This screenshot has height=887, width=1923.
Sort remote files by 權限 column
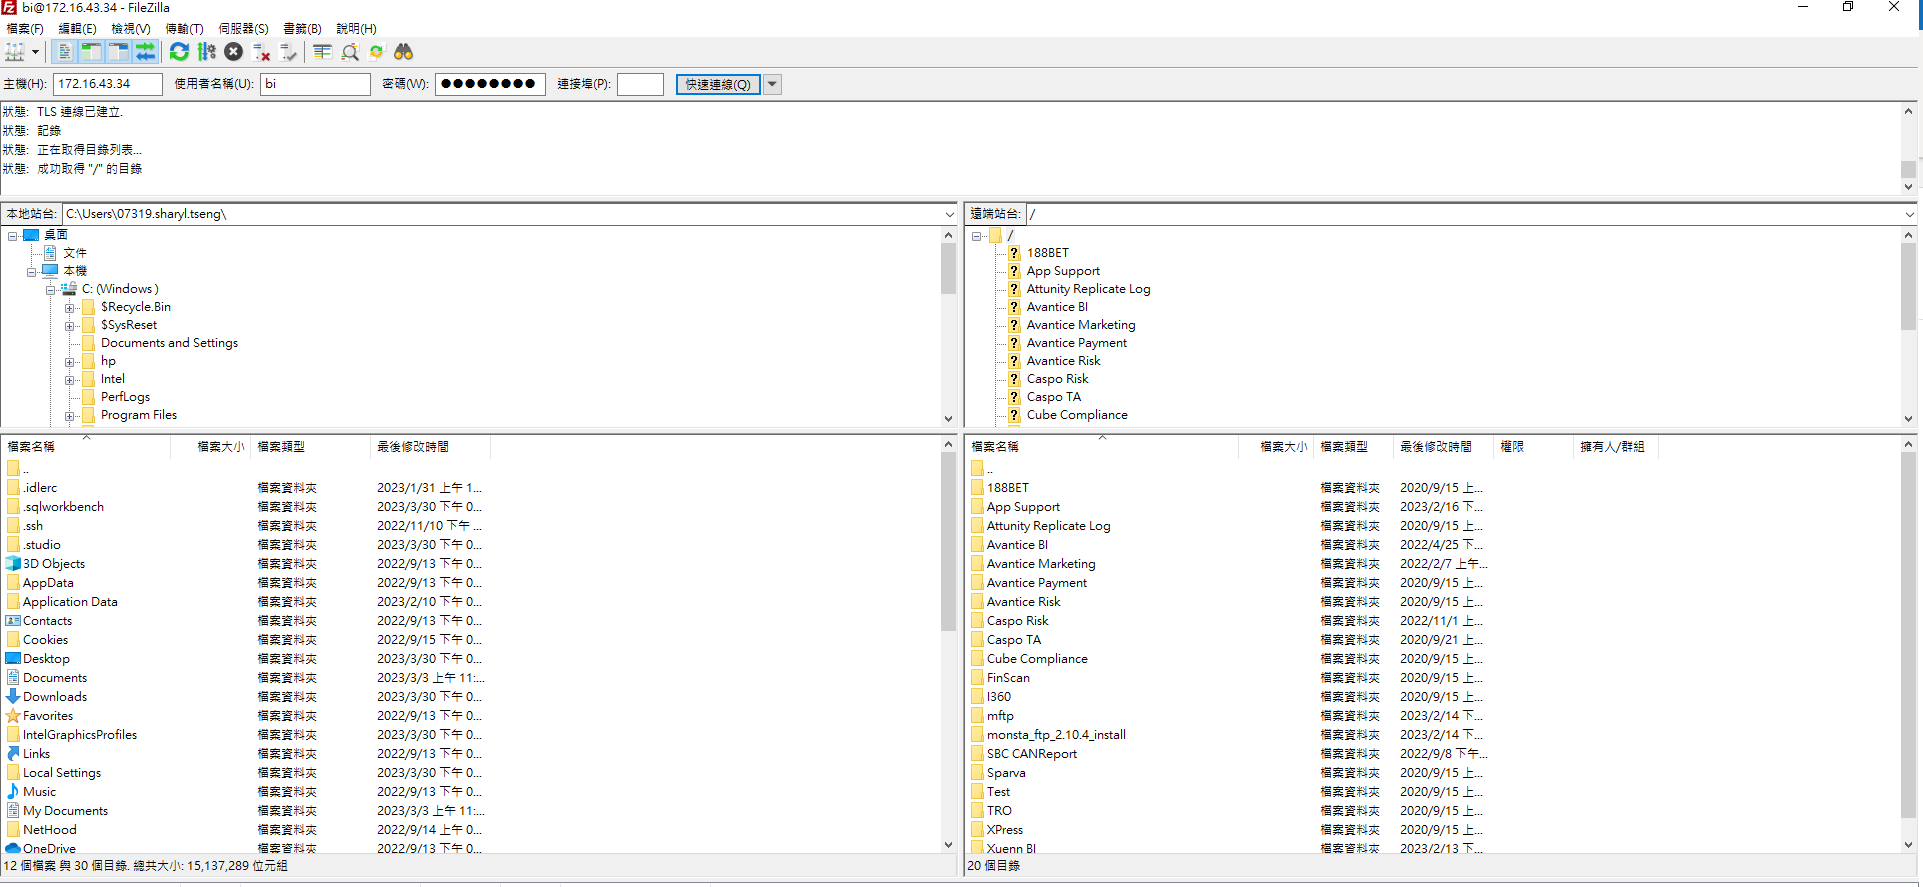point(1533,447)
